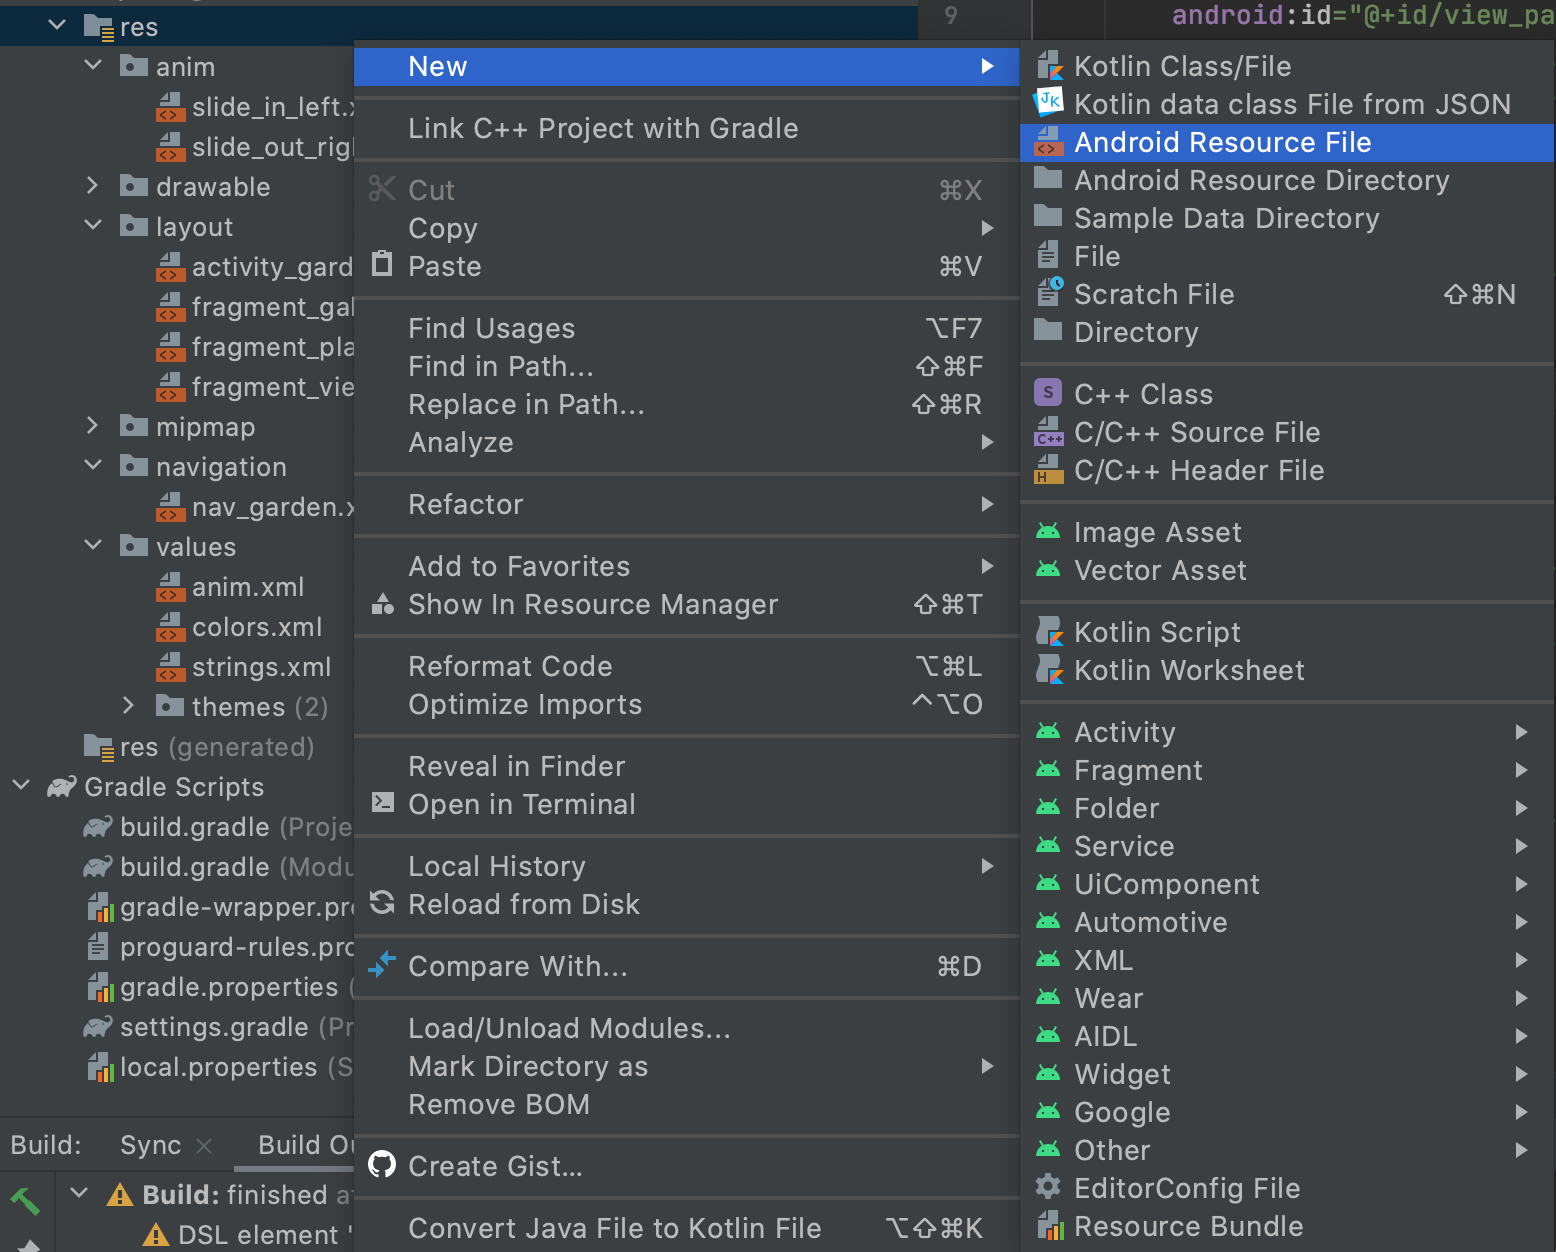Click the Cut scissors icon
The width and height of the screenshot is (1556, 1252).
click(382, 189)
